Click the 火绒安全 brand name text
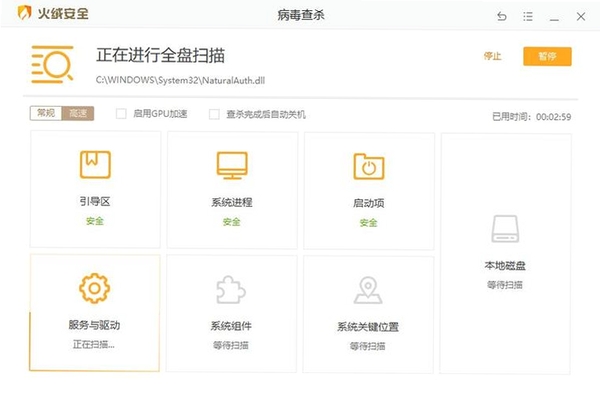 64,13
